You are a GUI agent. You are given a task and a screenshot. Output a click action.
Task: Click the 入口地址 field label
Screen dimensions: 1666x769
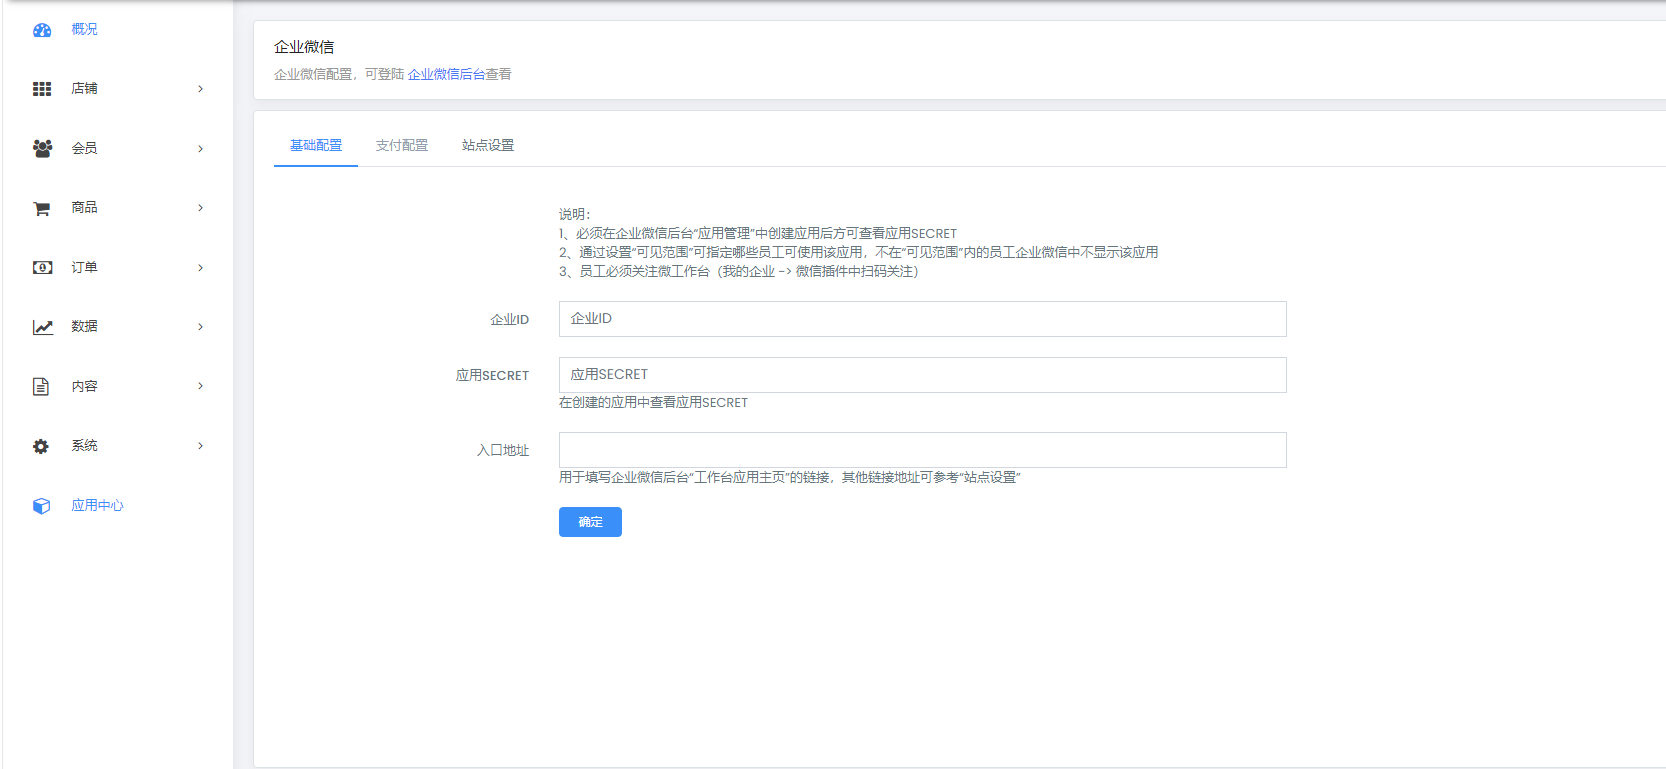click(503, 451)
